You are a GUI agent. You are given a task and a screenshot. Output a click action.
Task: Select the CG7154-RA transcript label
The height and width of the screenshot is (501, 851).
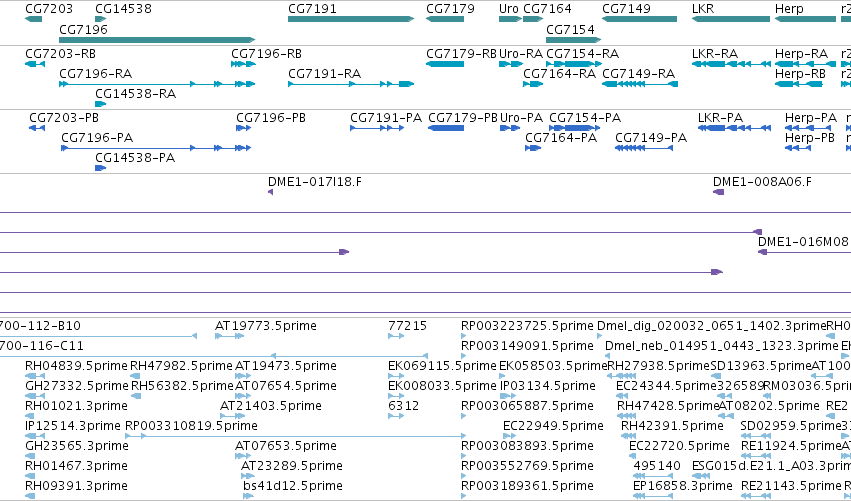point(582,54)
